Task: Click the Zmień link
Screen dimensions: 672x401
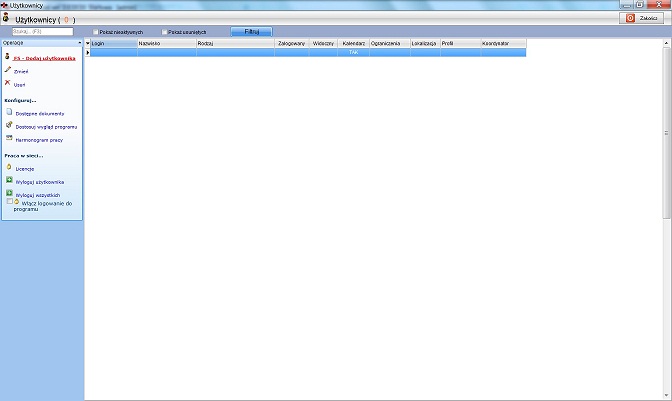Action: coord(21,72)
